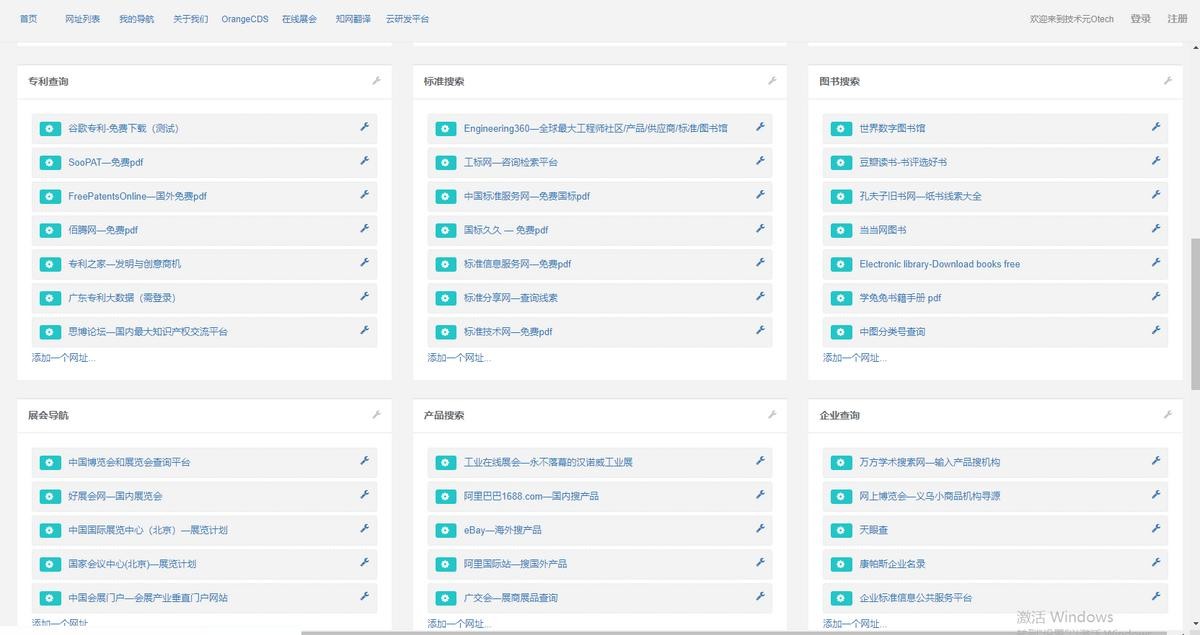1200x635 pixels.
Task: Click teal gear icon beside SooPAT—免费pdf
Action: (x=50, y=162)
